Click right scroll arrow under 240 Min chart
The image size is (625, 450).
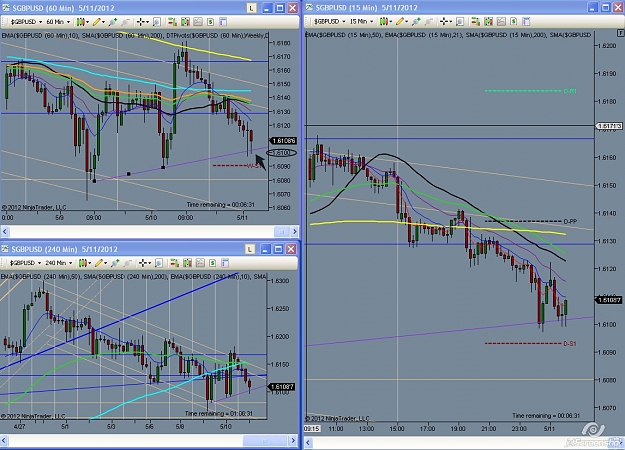click(x=293, y=440)
